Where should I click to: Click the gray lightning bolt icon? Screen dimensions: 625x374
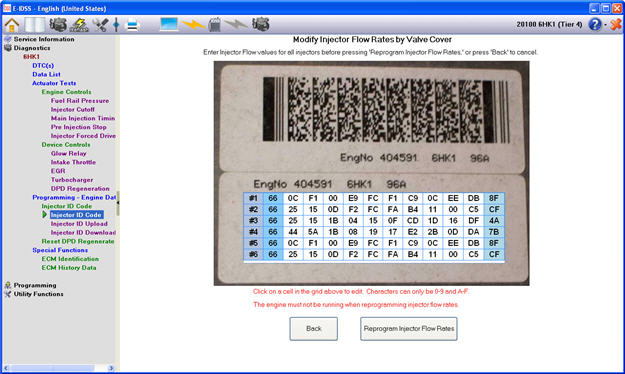pos(236,25)
